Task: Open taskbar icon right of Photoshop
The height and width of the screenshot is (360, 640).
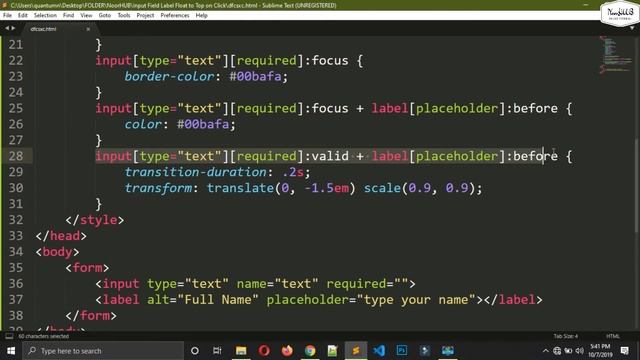Action: [x=424, y=351]
